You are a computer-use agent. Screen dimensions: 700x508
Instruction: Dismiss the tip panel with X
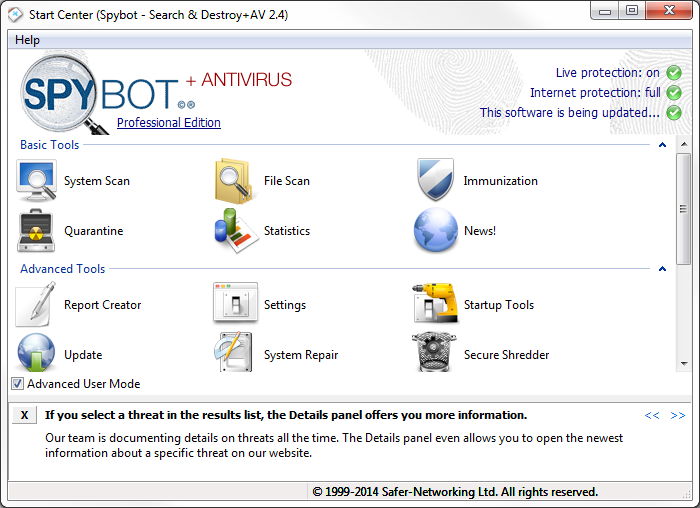point(25,415)
